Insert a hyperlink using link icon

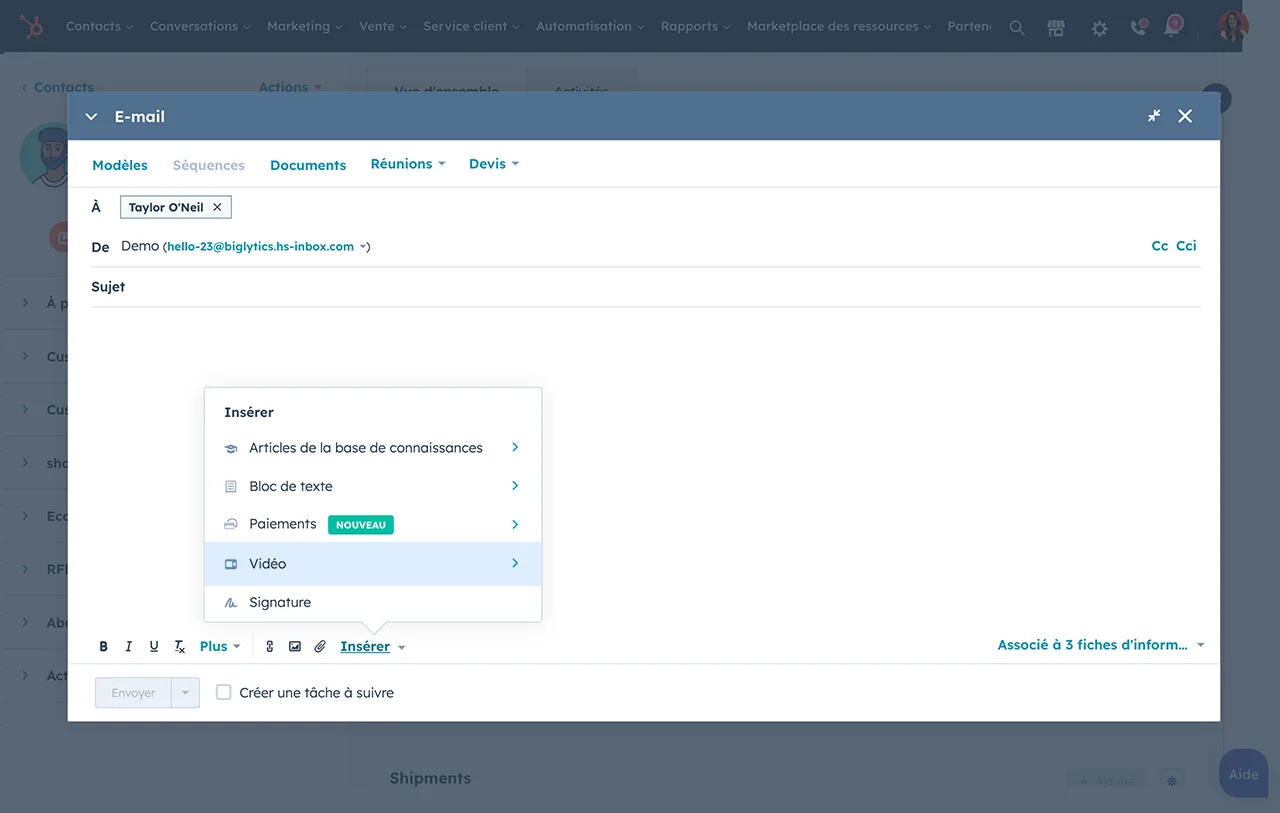click(x=269, y=647)
